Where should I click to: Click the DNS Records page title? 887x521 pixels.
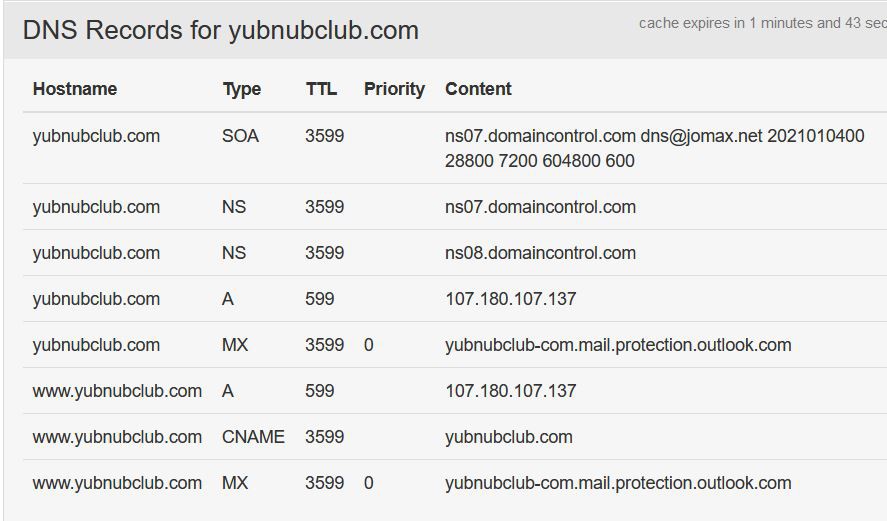[x=220, y=30]
